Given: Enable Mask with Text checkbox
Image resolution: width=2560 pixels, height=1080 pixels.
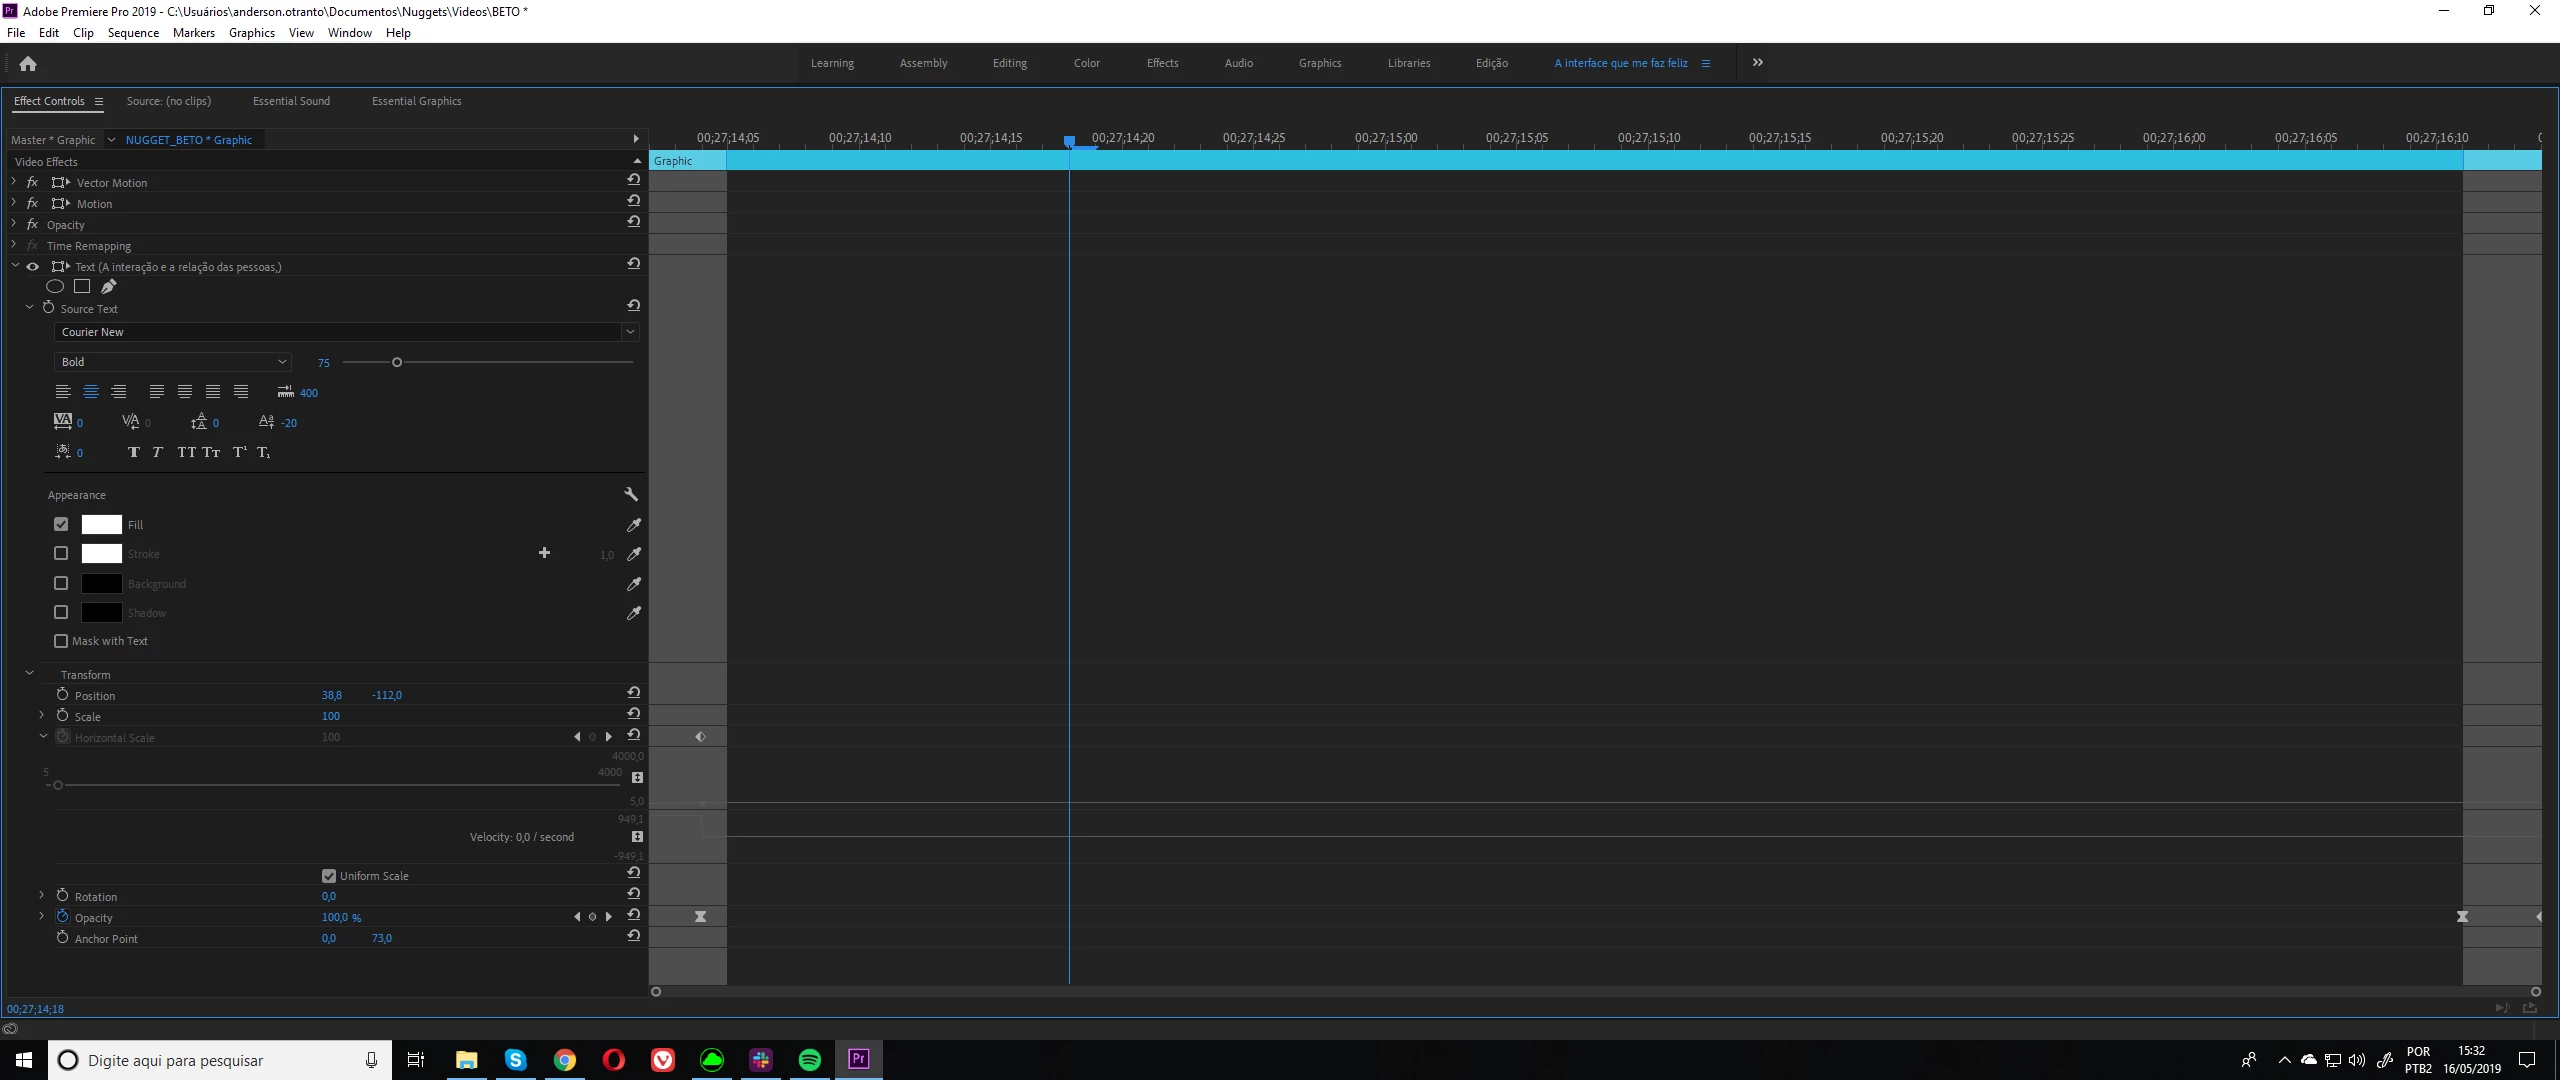Looking at the screenshot, I should click(61, 641).
